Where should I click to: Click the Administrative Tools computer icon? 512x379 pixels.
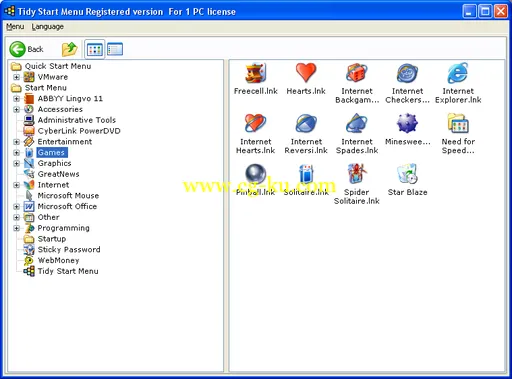tap(29, 120)
